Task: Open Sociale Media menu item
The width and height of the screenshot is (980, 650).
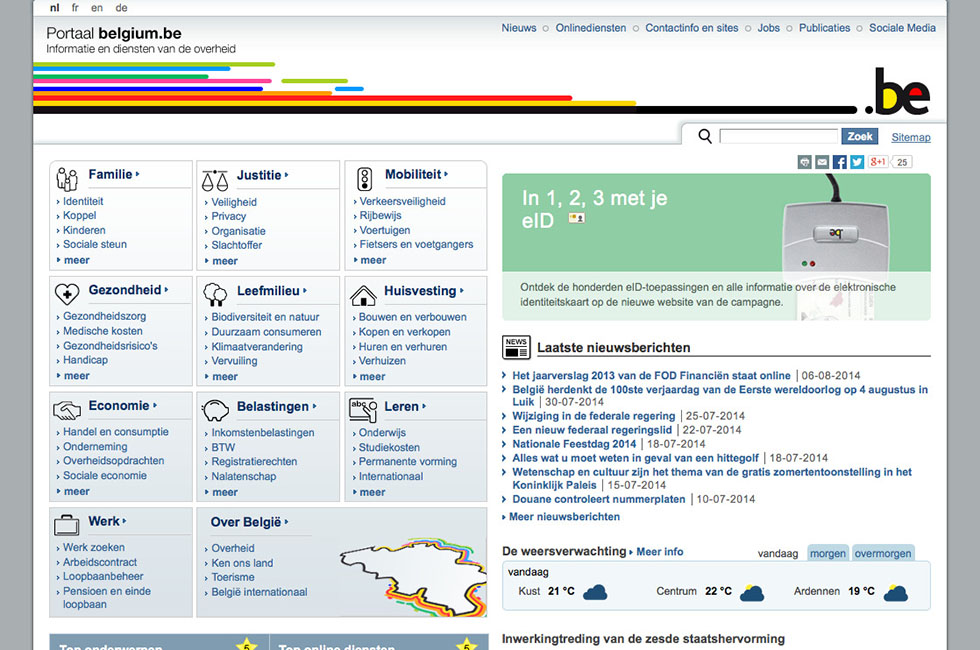Action: 902,28
